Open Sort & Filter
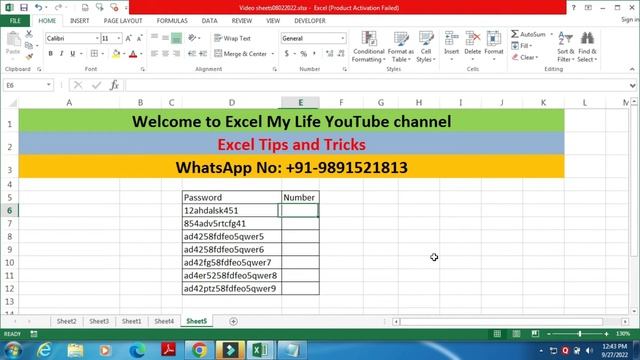640x360 pixels. pyautogui.click(x=565, y=47)
